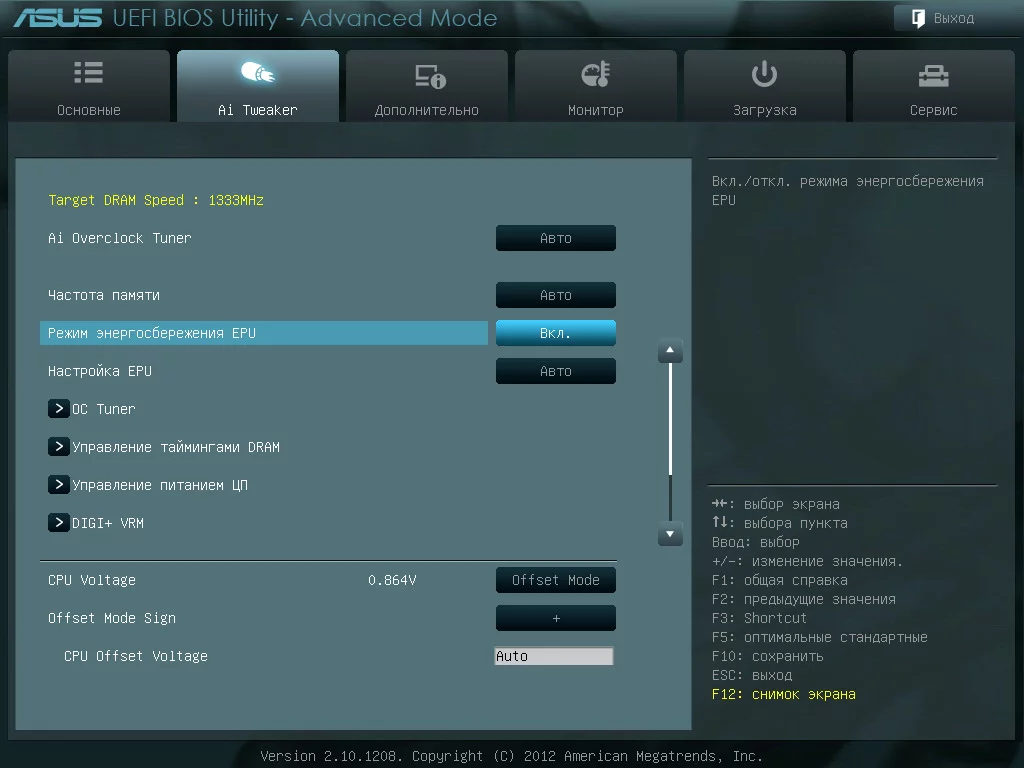Click the 0.864V voltage value
The width and height of the screenshot is (1024, 768).
[392, 580]
